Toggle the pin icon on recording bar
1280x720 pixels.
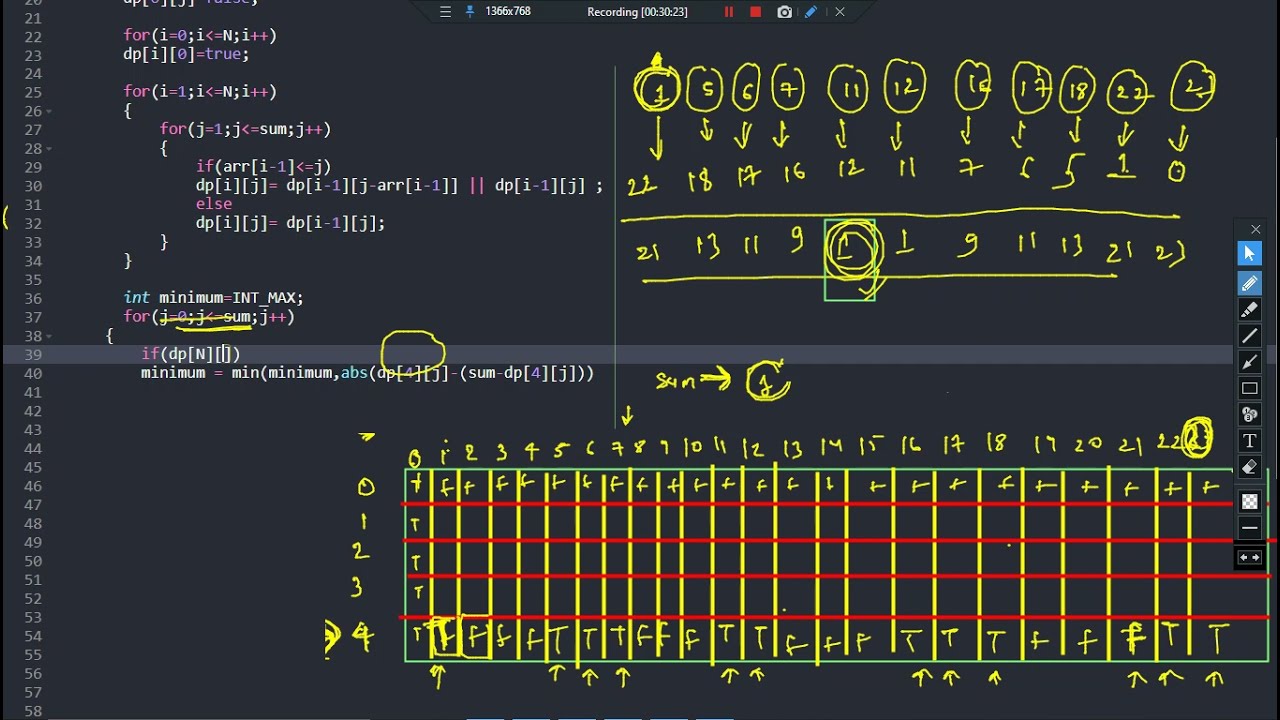tap(470, 12)
